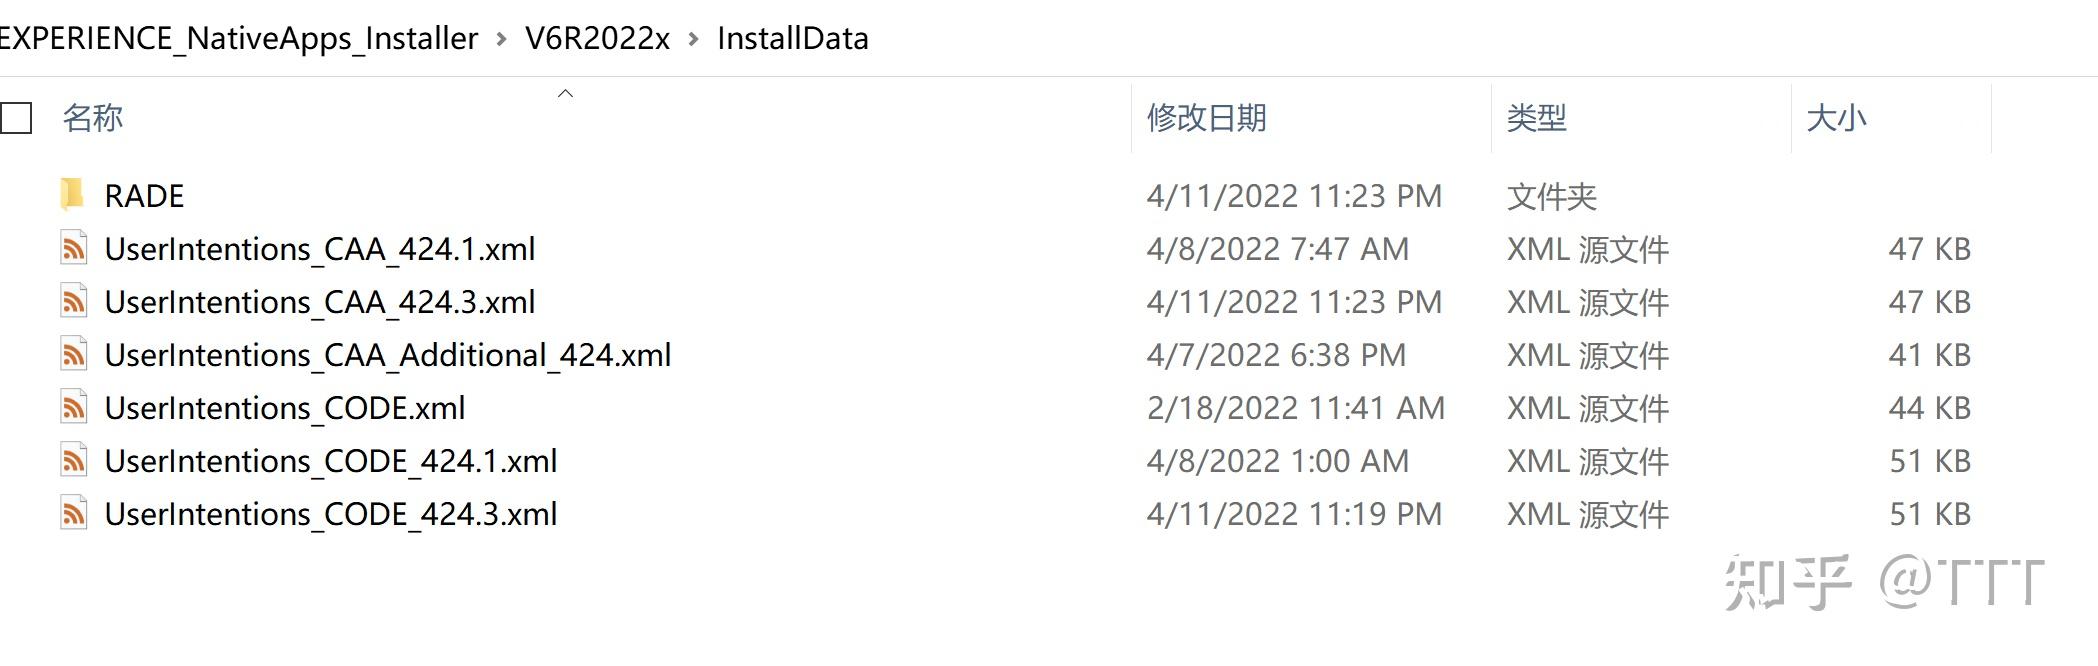This screenshot has width=2098, height=666.
Task: Click the UserIntentions_CODE_424.3.xml file icon
Action: 73,514
